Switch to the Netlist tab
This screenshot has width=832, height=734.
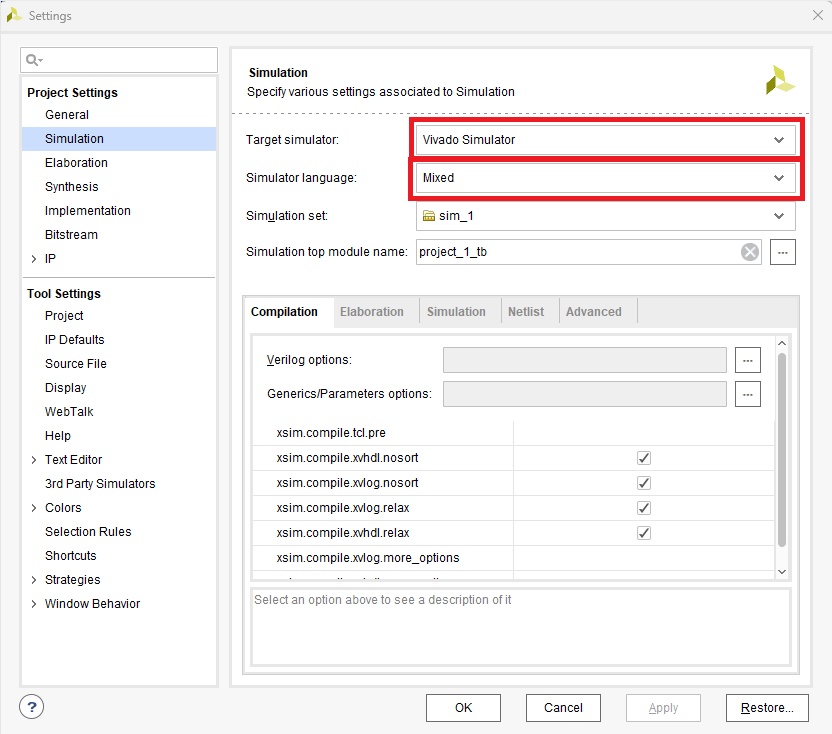[x=526, y=312]
